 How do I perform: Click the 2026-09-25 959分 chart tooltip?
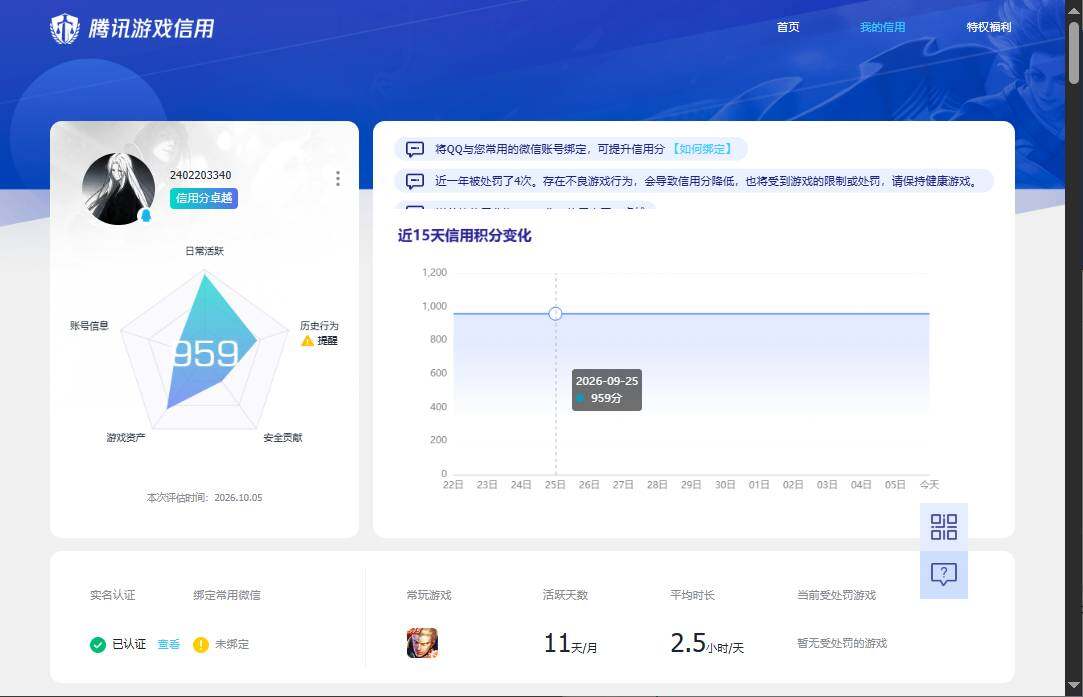(x=606, y=390)
